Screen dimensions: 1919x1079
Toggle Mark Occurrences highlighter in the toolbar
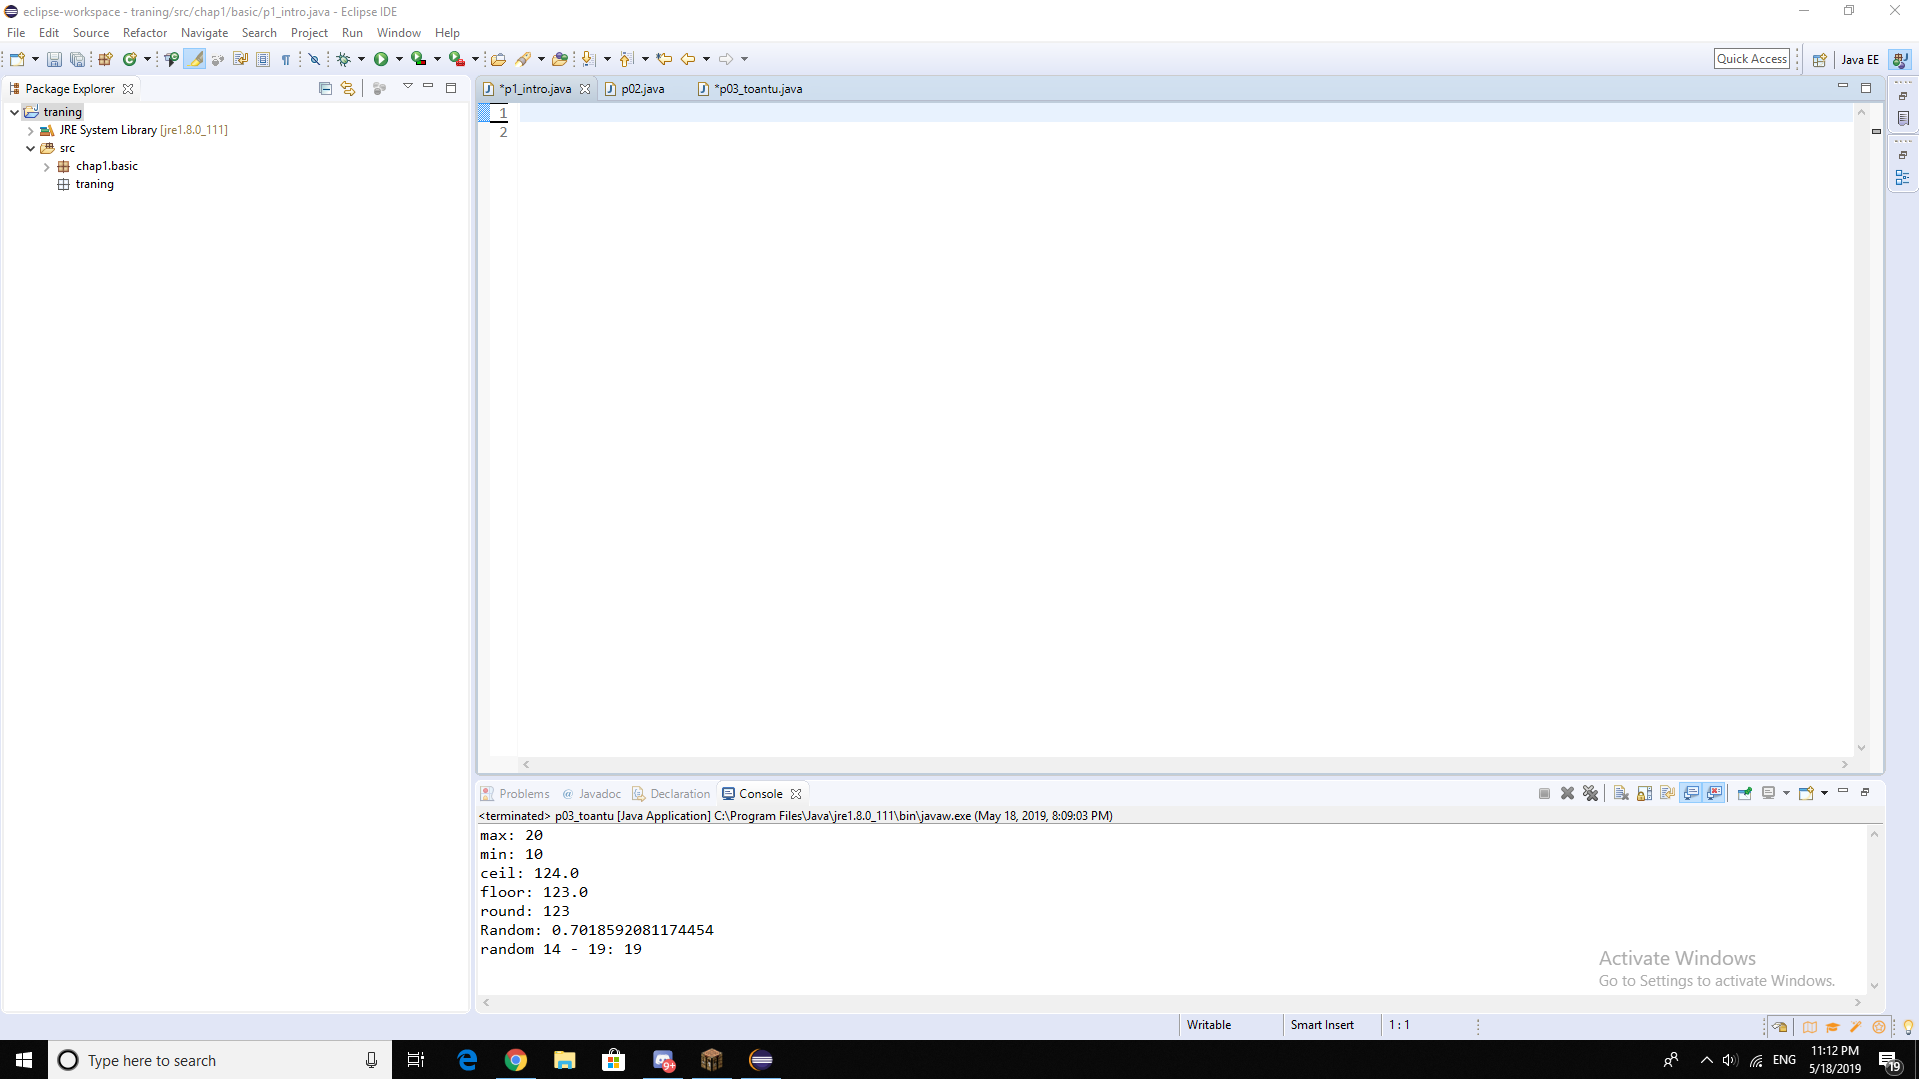point(195,60)
